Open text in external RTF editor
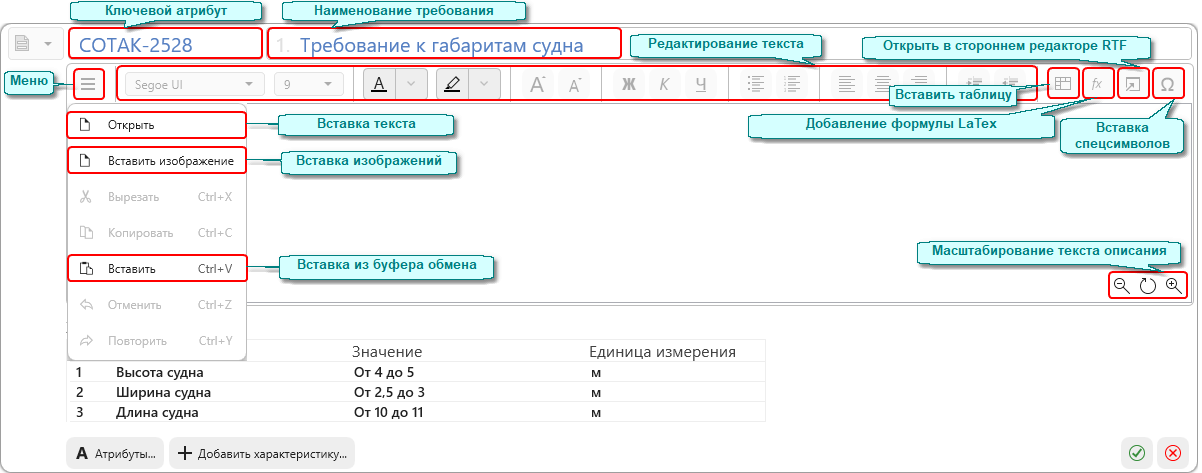 coord(1132,84)
